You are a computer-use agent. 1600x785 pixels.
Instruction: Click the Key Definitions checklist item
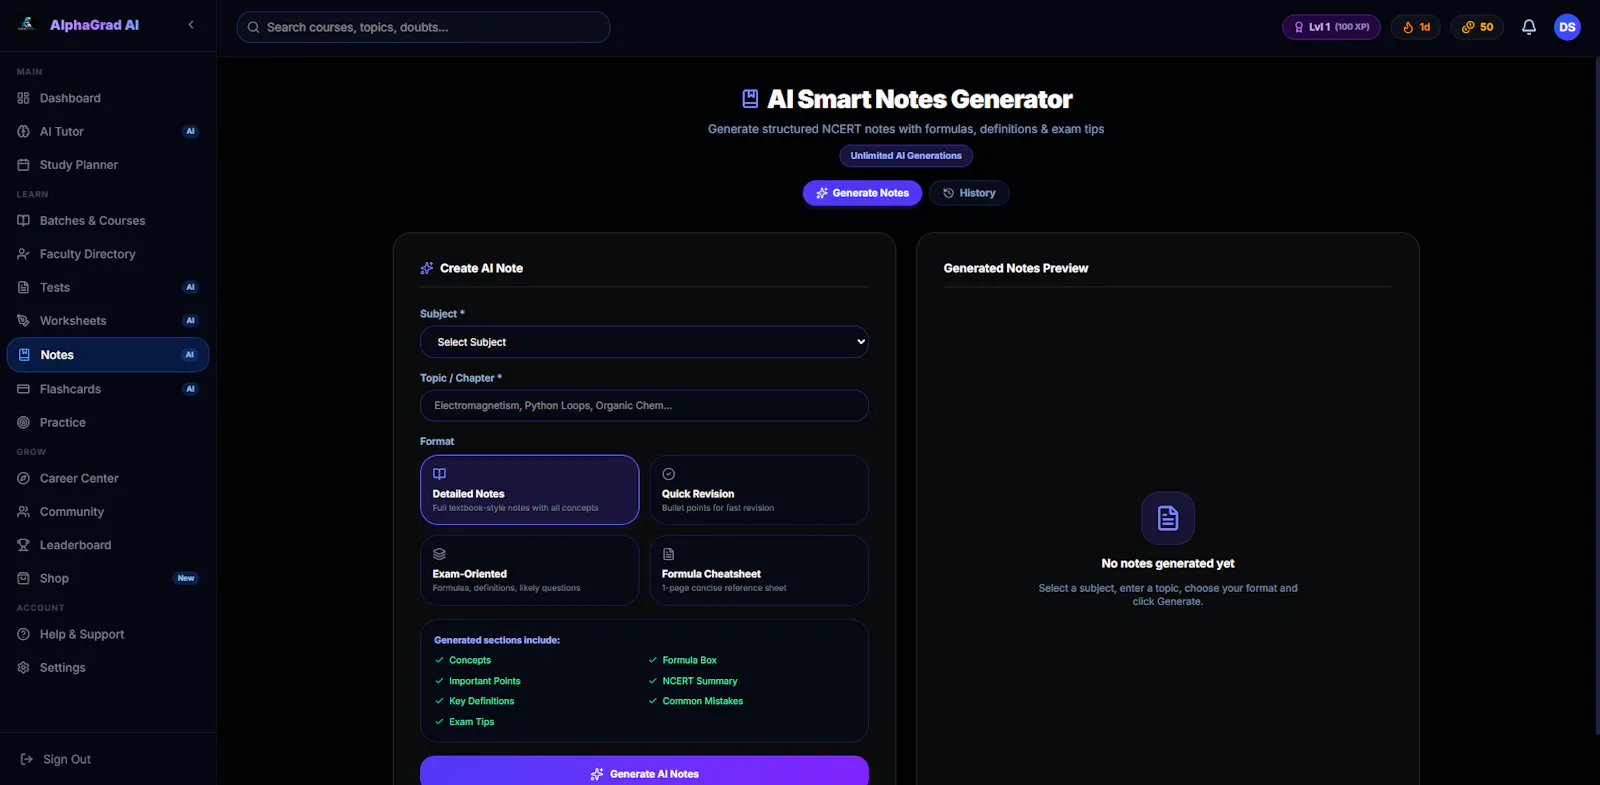[x=474, y=701]
